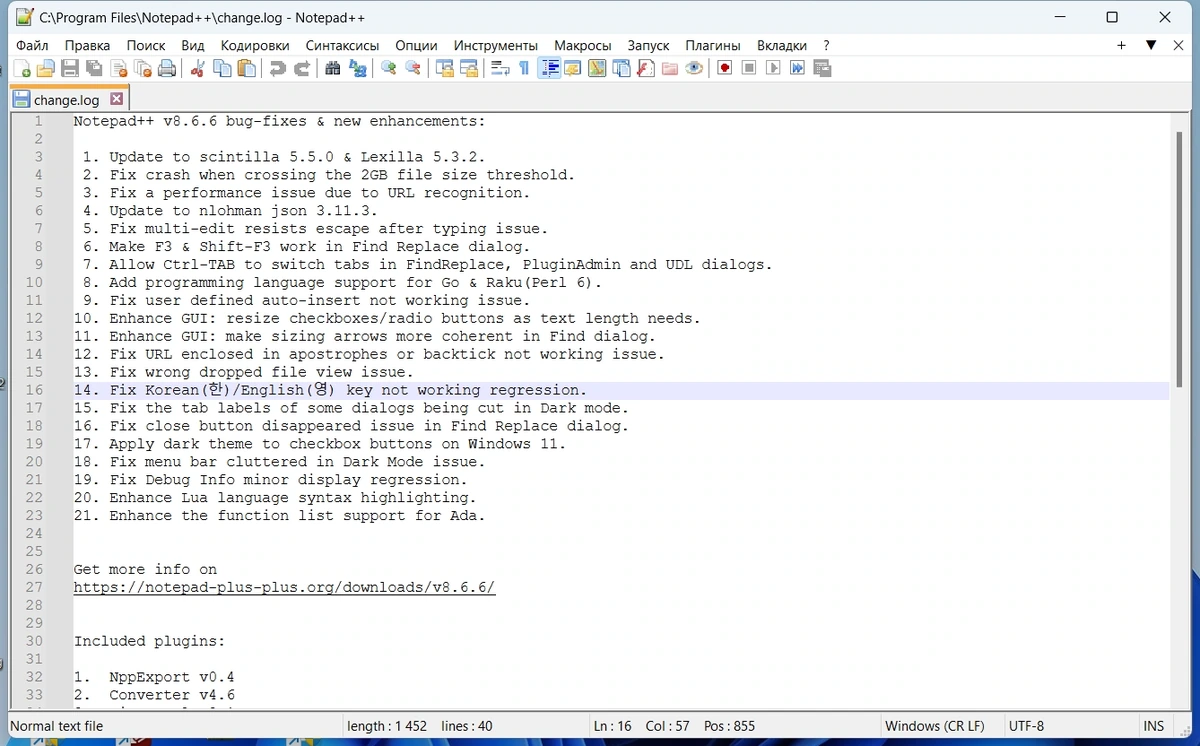Viewport: 1200px width, 746px height.
Task: Click the Paste clipboard icon
Action: 246,68
